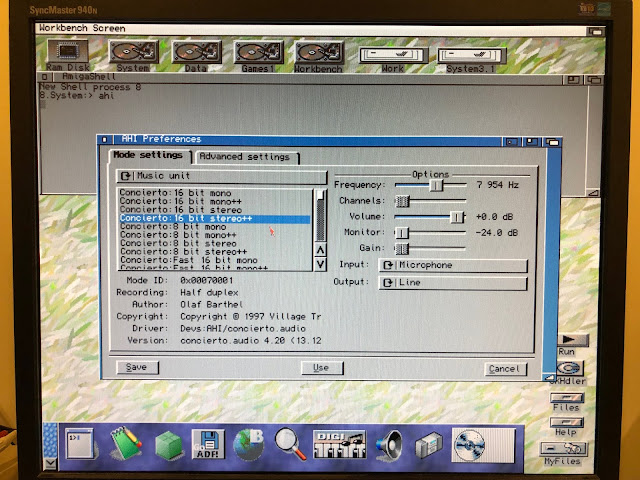
Task: Click the mode list scroll down arrow
Action: tap(321, 264)
